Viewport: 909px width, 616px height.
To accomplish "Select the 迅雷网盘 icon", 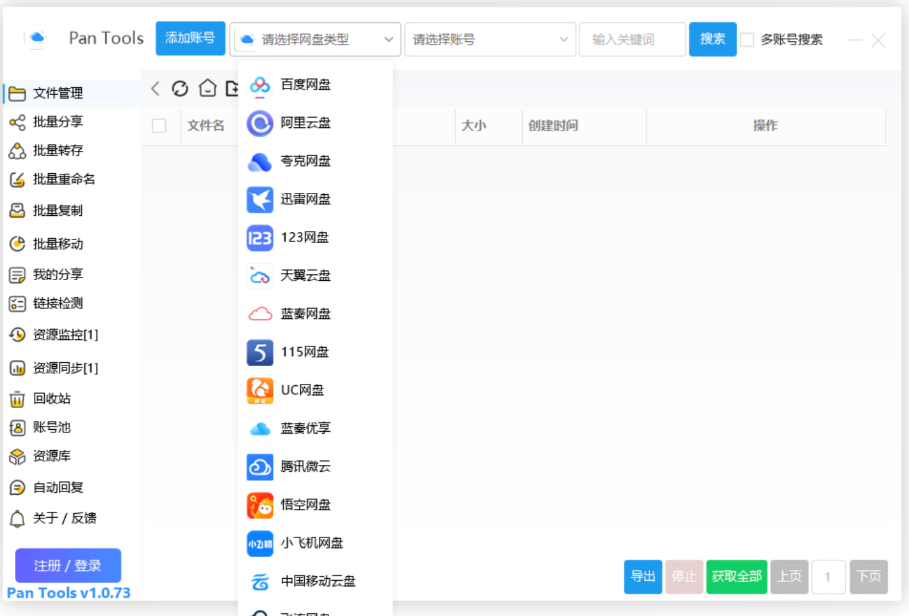I will 260,200.
